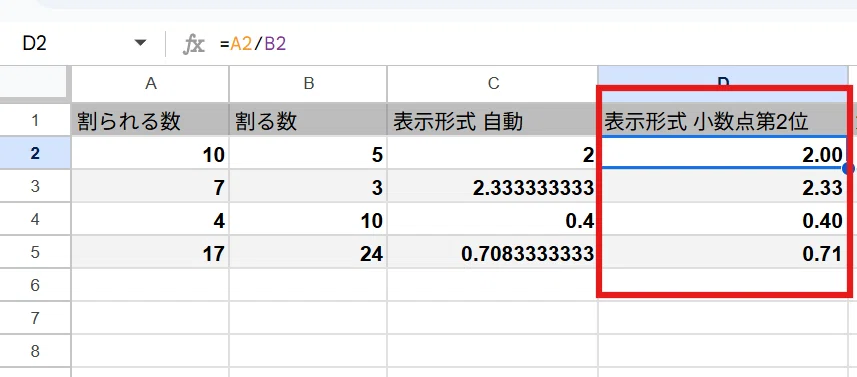Click cell B2 with value 5
The image size is (857, 377).
pos(308,153)
